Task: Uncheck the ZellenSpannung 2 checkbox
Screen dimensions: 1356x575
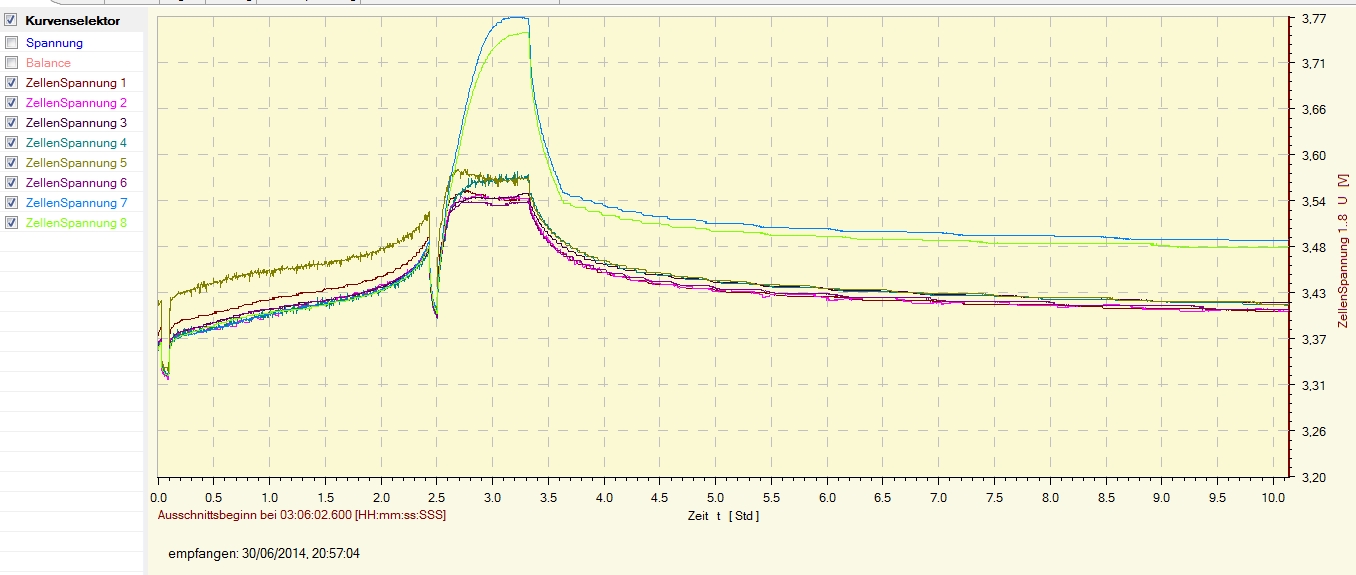Action: [x=11, y=103]
